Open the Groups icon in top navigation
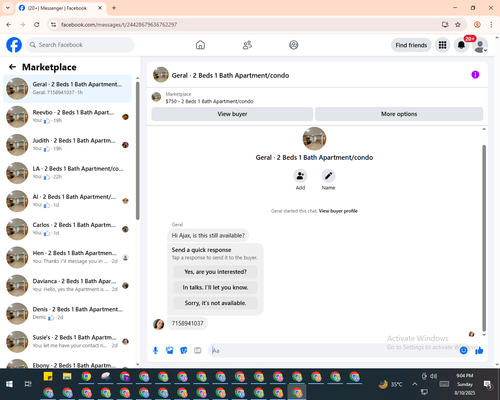 coord(294,45)
